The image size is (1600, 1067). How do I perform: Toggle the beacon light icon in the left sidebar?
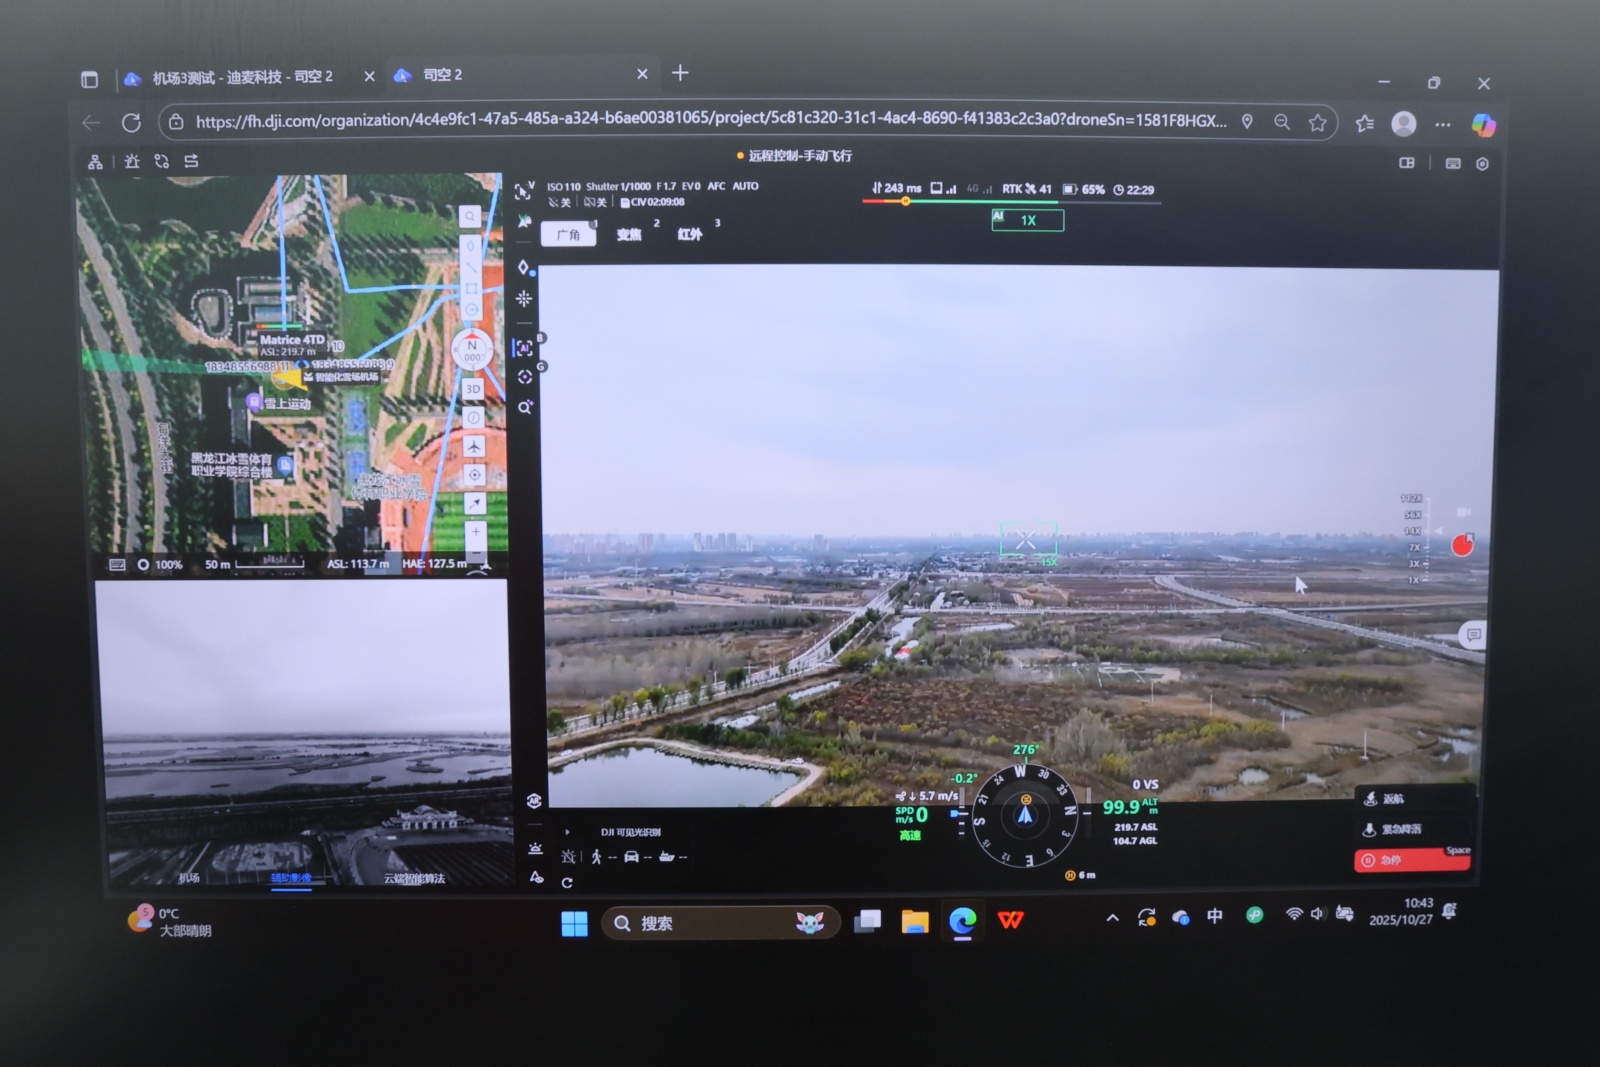(535, 849)
